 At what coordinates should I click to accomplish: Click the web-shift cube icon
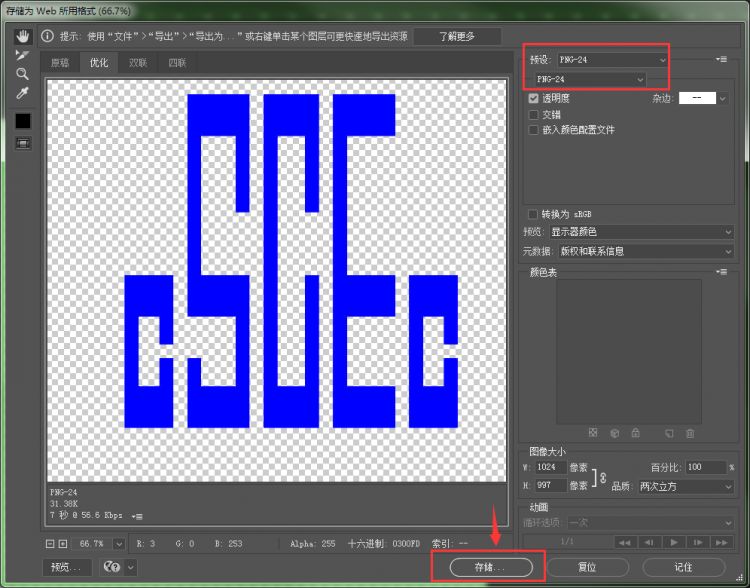[615, 433]
